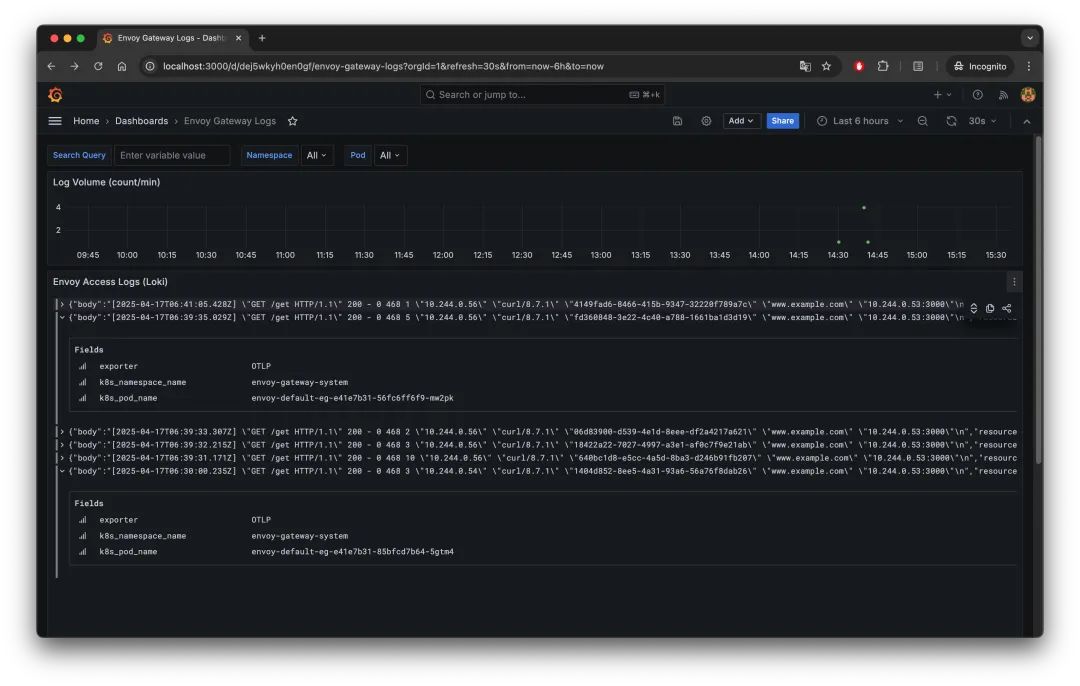The image size is (1080, 686).
Task: Star the Envoy Gateway Logs dashboard
Action: click(x=293, y=121)
